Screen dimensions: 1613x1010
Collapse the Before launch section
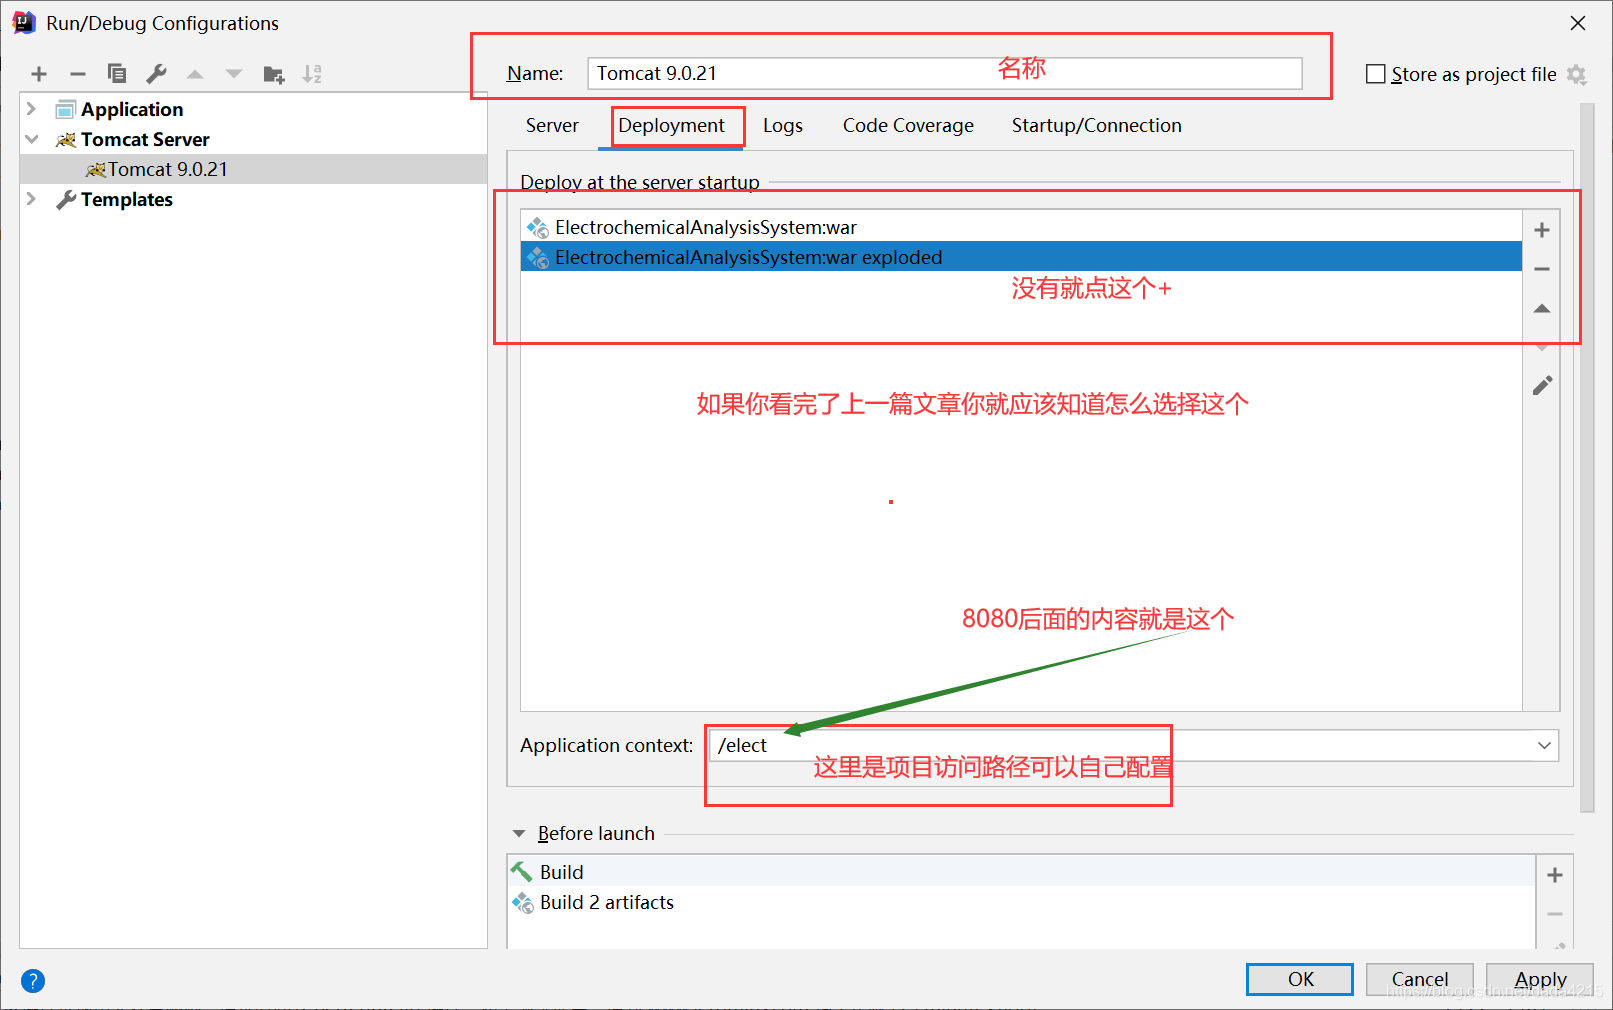519,833
